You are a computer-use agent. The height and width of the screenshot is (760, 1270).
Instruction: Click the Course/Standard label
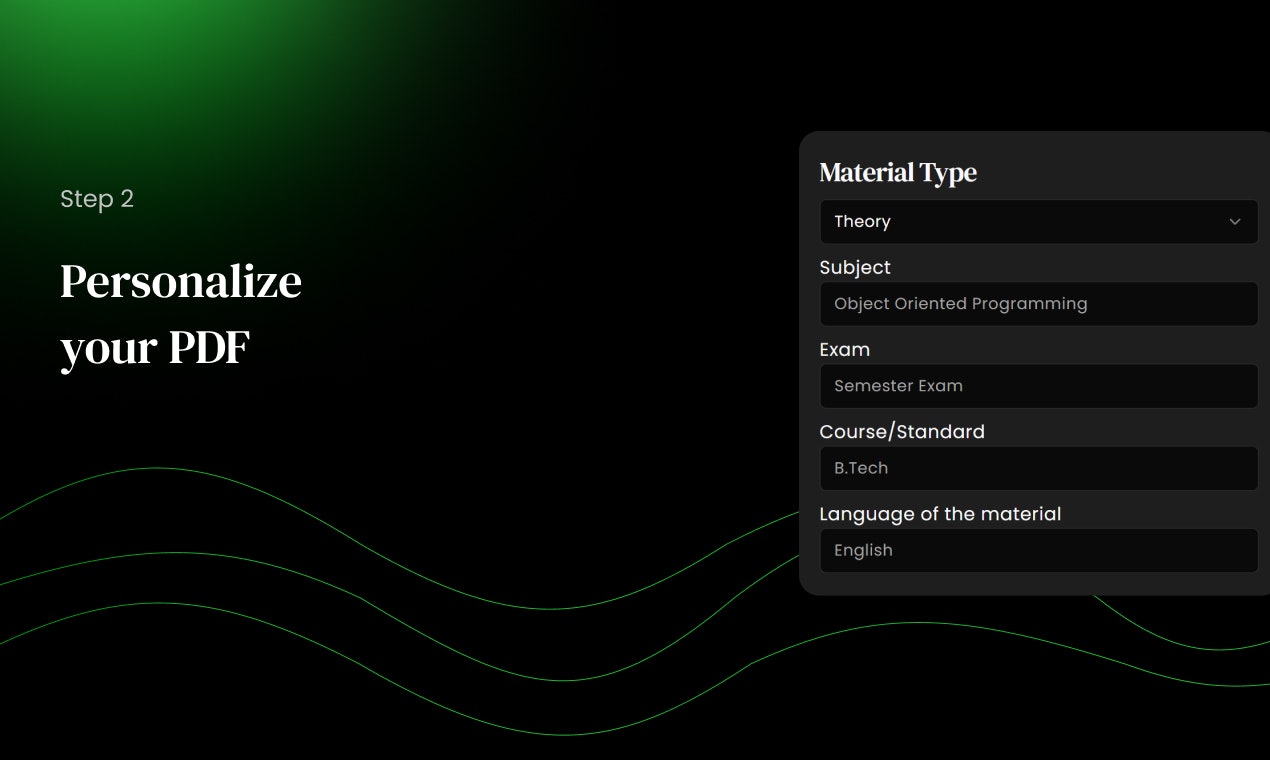pyautogui.click(x=902, y=432)
